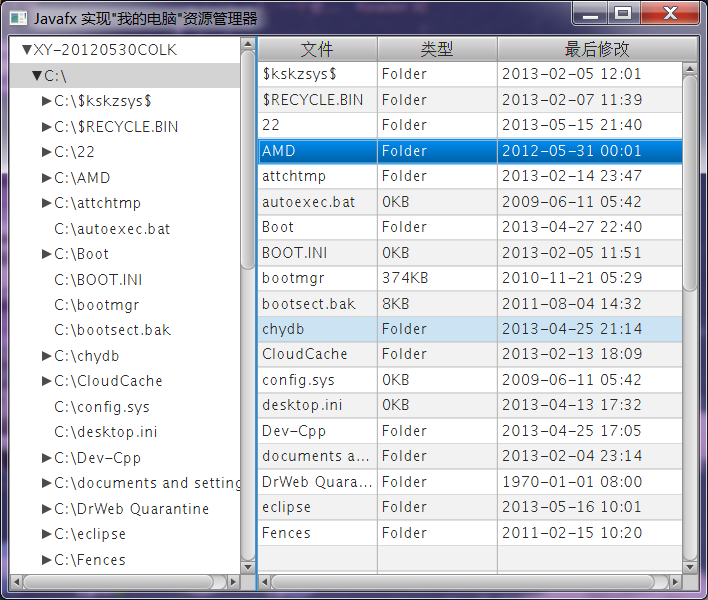
Task: Click tree panel scroll-down arrow
Action: pos(247,567)
